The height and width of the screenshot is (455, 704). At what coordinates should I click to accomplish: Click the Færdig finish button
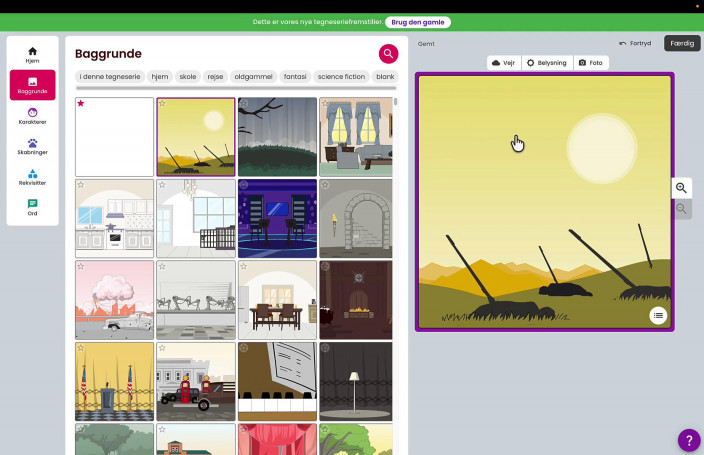pos(681,43)
